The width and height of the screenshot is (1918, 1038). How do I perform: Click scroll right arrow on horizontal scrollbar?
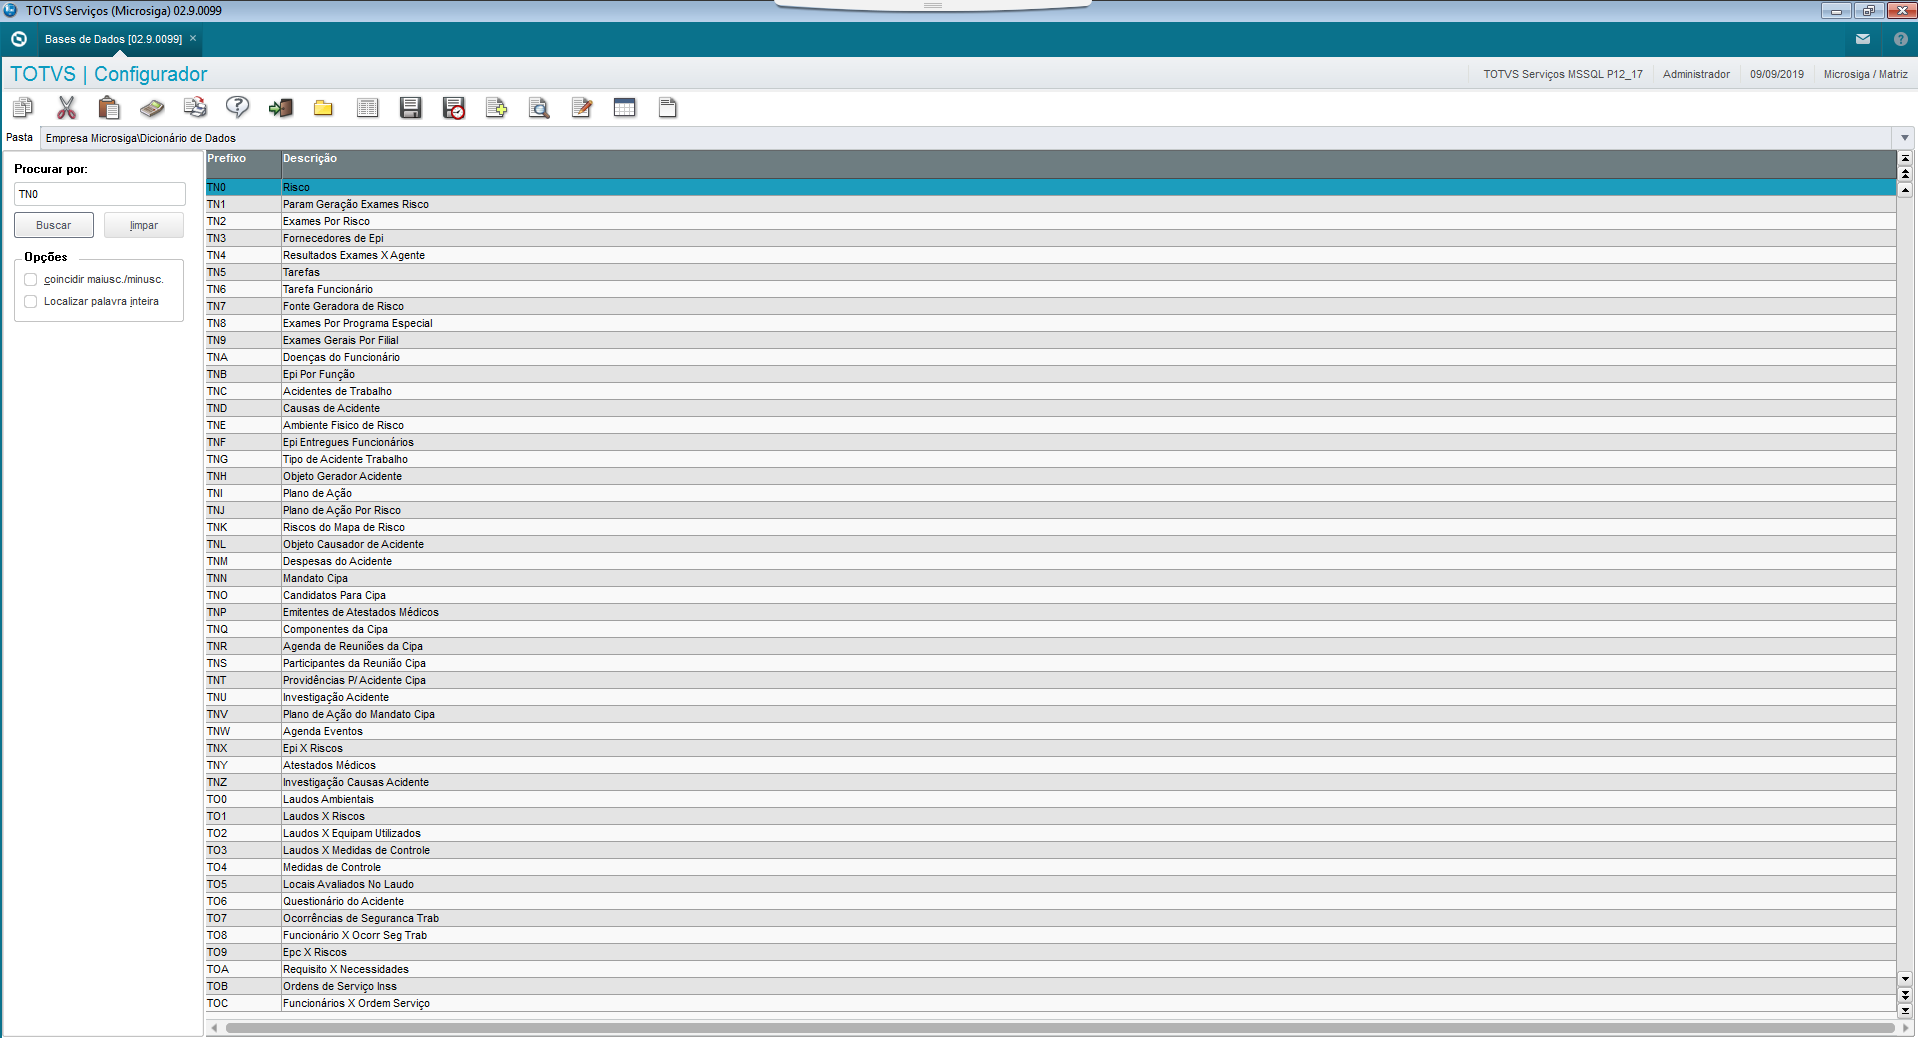click(1904, 1028)
